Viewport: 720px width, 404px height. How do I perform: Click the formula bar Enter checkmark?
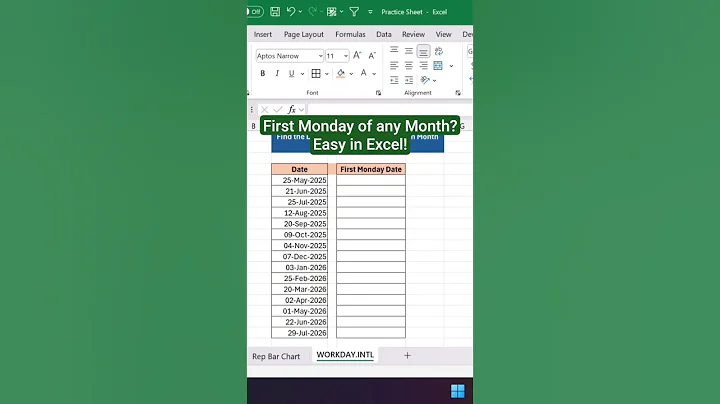(278, 109)
